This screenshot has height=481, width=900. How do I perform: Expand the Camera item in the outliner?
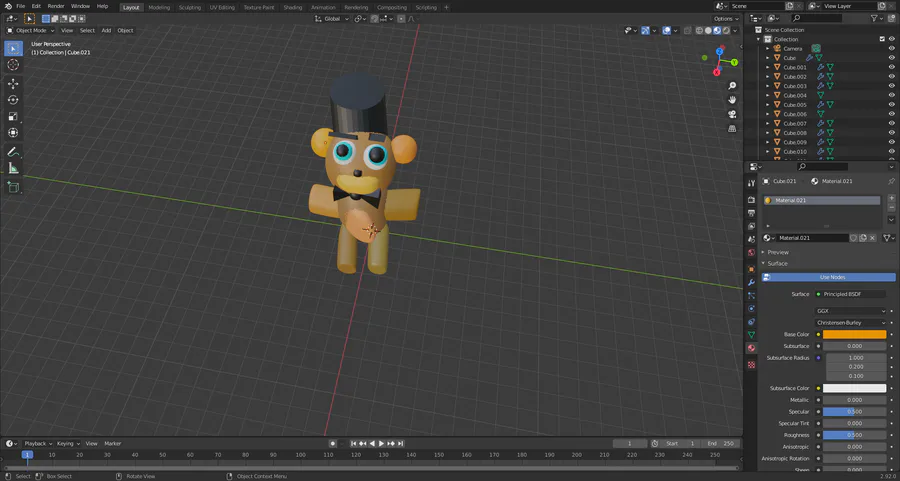[x=767, y=49]
